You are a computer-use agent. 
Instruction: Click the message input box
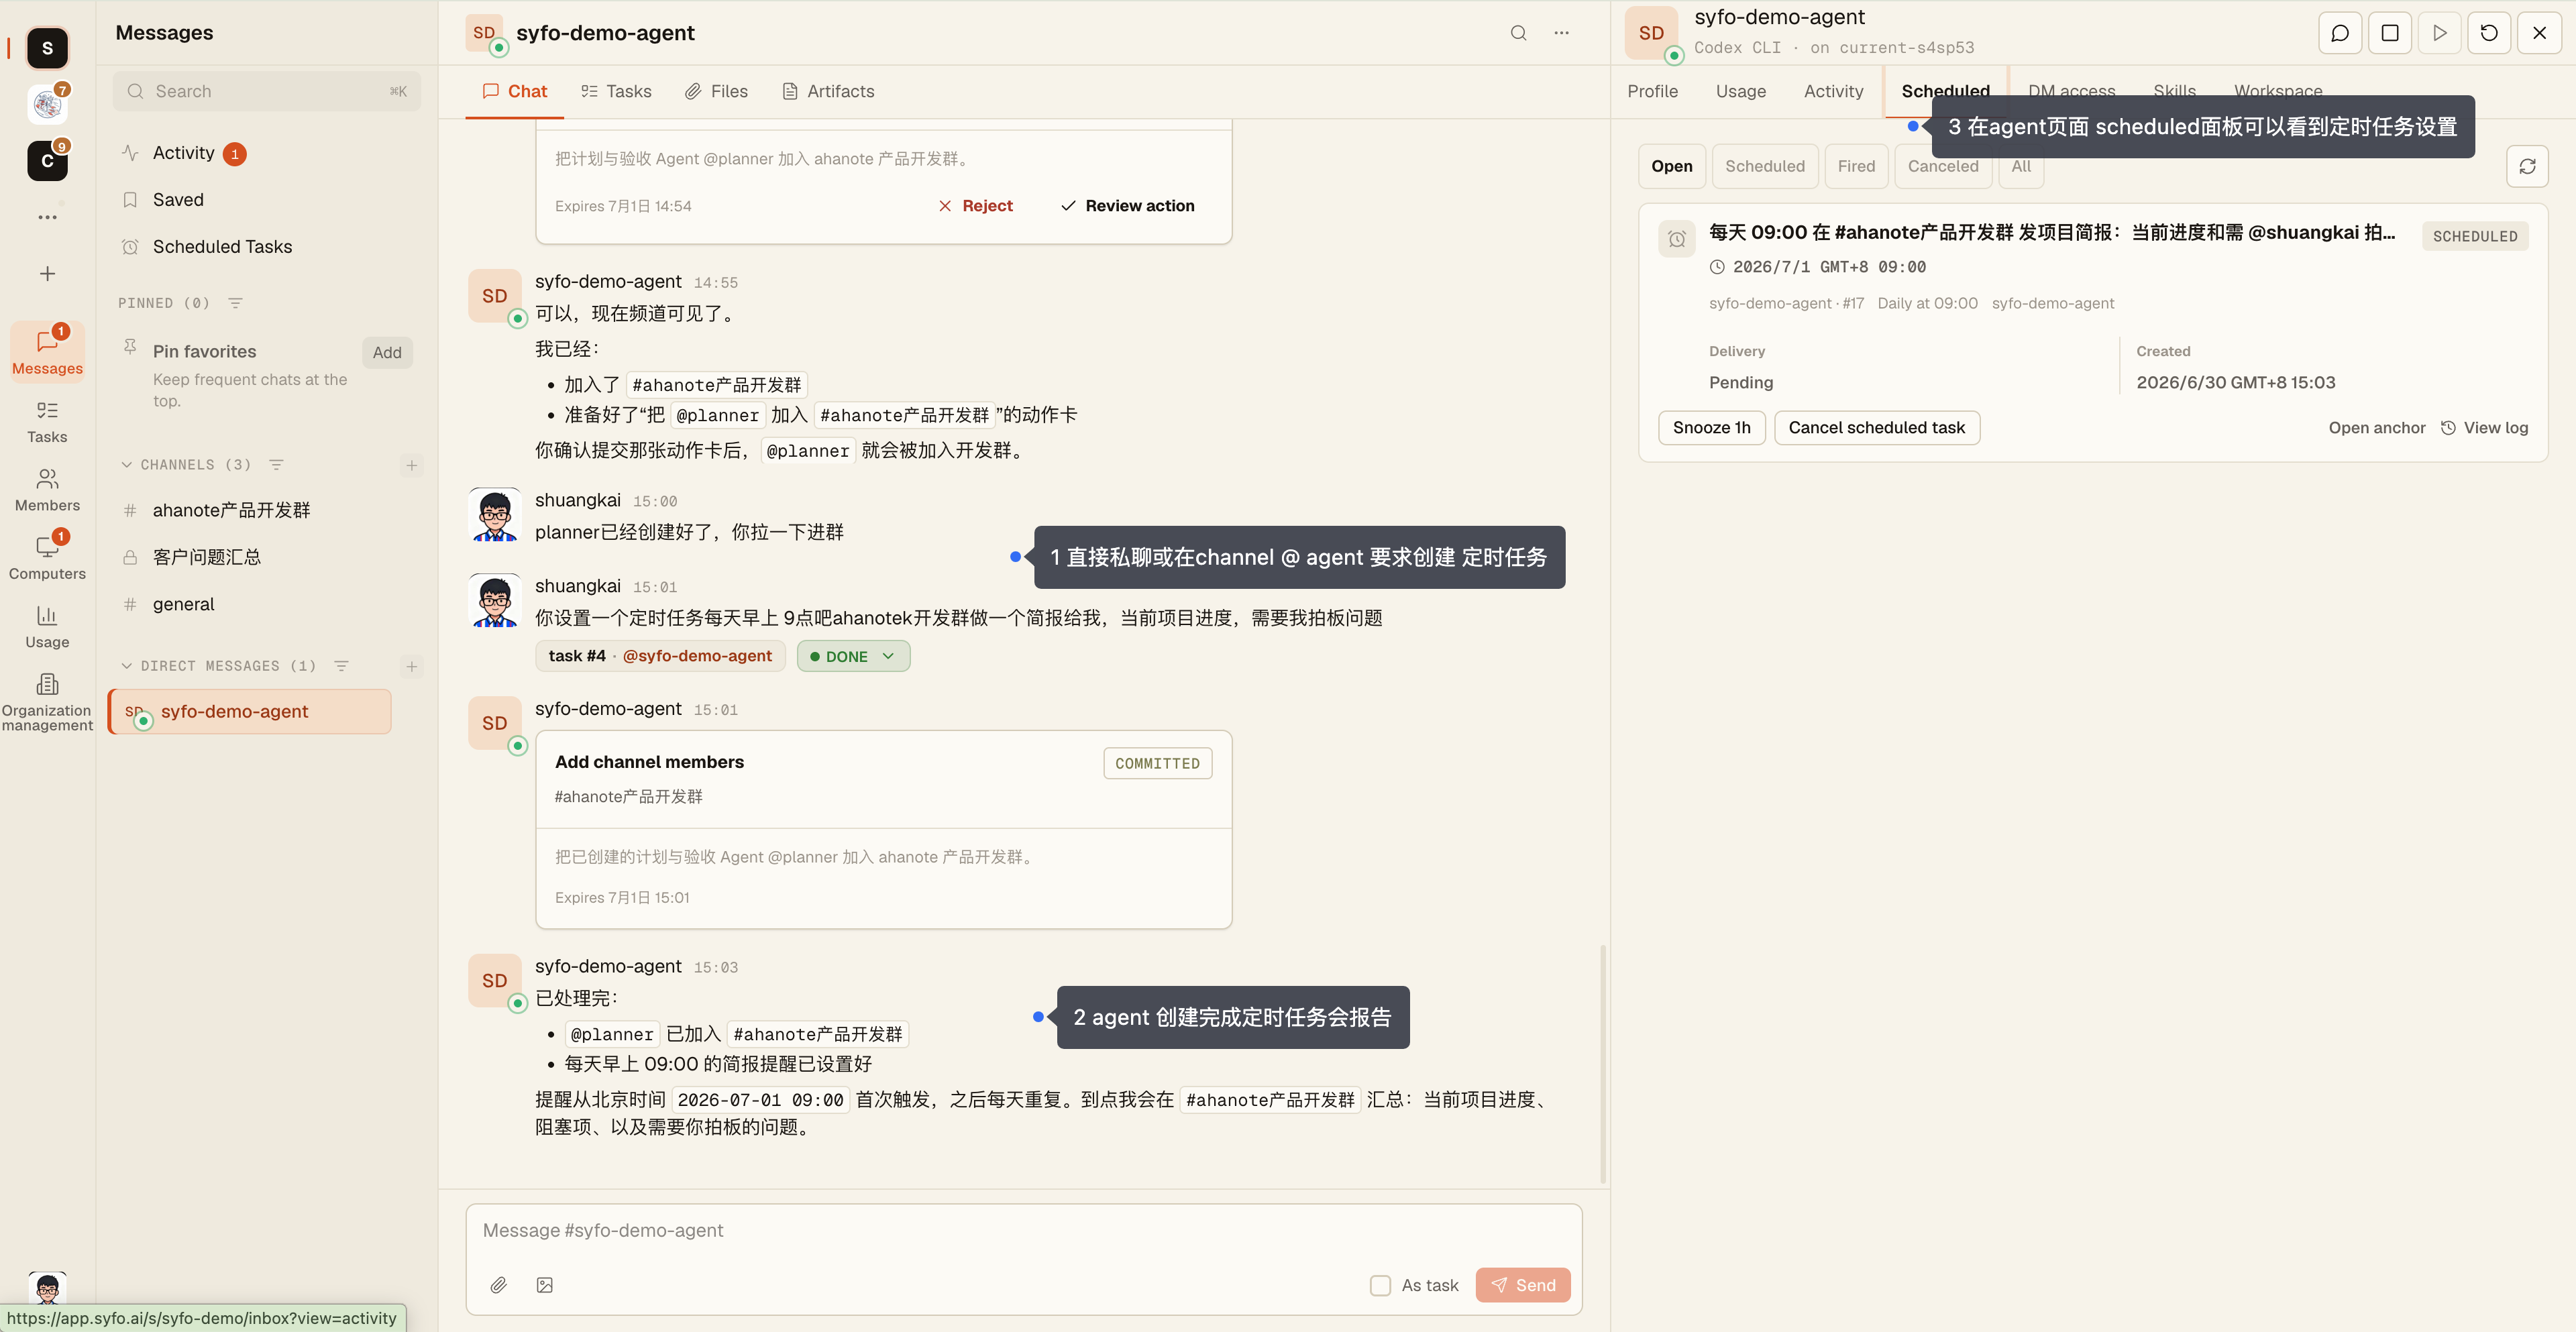(1023, 1231)
